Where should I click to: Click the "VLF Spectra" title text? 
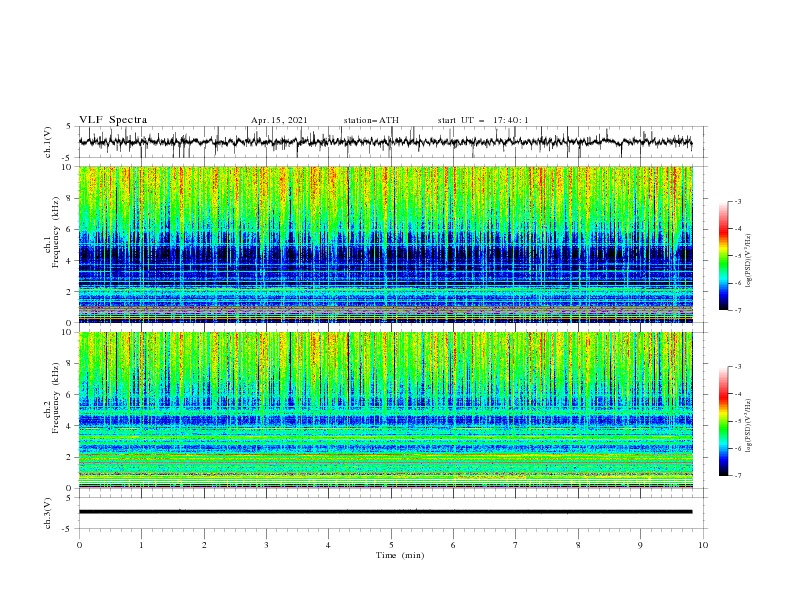click(113, 120)
